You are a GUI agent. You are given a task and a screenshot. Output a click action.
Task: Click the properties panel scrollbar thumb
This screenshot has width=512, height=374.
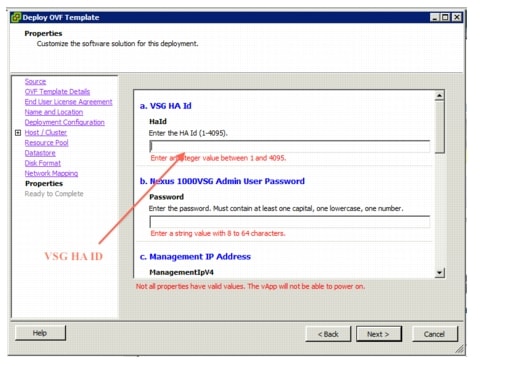pos(440,127)
